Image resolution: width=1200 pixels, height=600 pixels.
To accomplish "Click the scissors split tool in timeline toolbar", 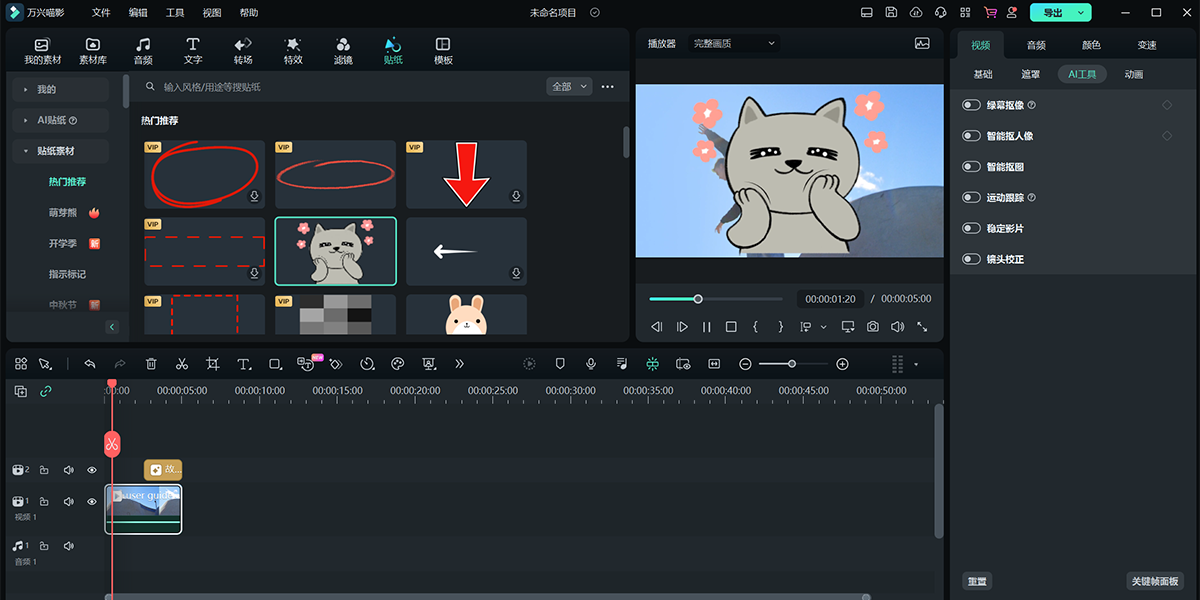I will pos(181,363).
